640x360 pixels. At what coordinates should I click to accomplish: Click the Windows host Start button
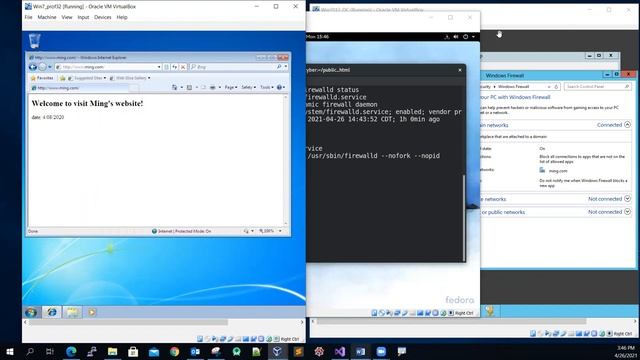10,351
